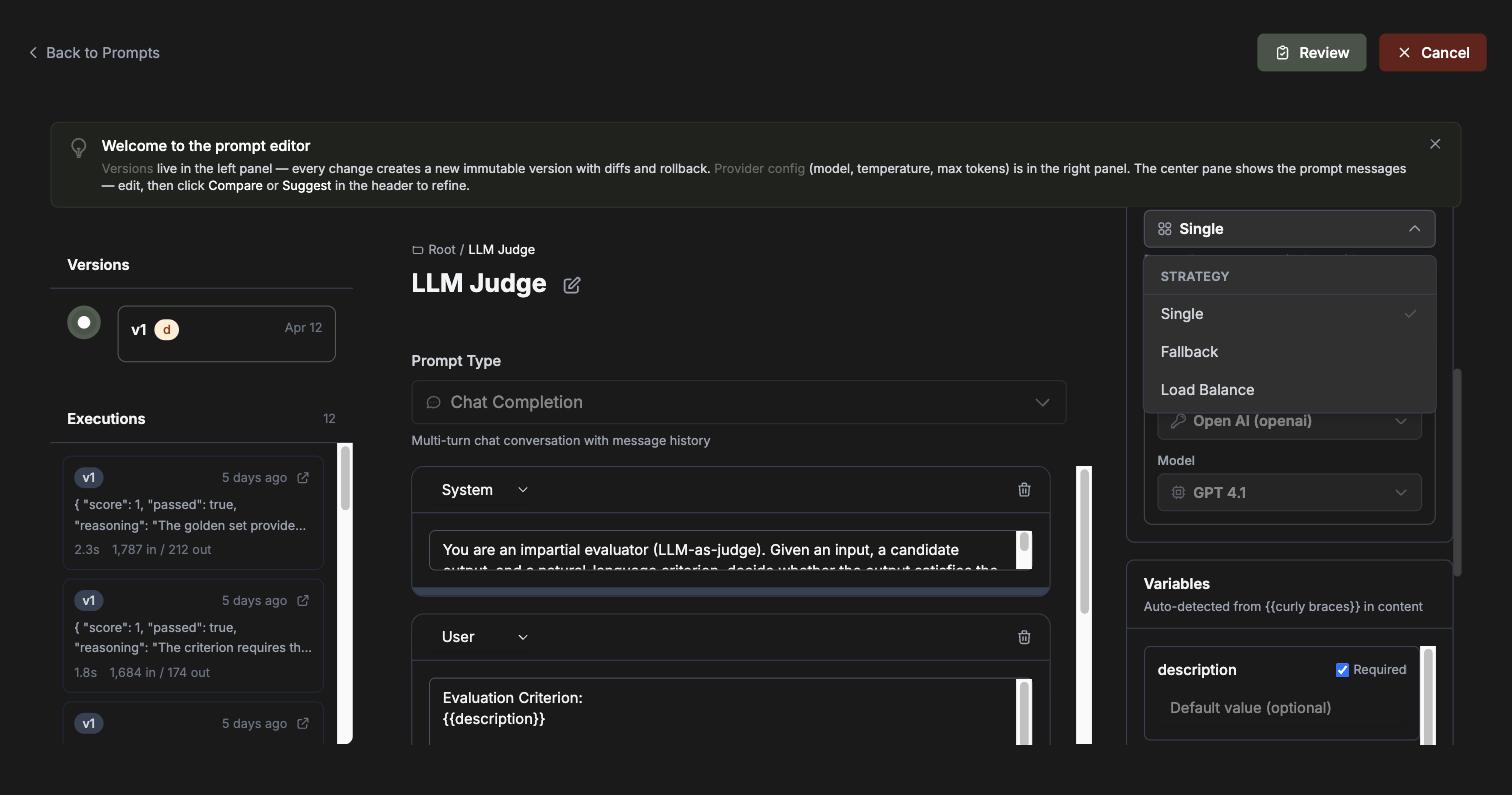The image size is (1512, 795).
Task: Open the 1.8s execution external link icon
Action: (303, 601)
